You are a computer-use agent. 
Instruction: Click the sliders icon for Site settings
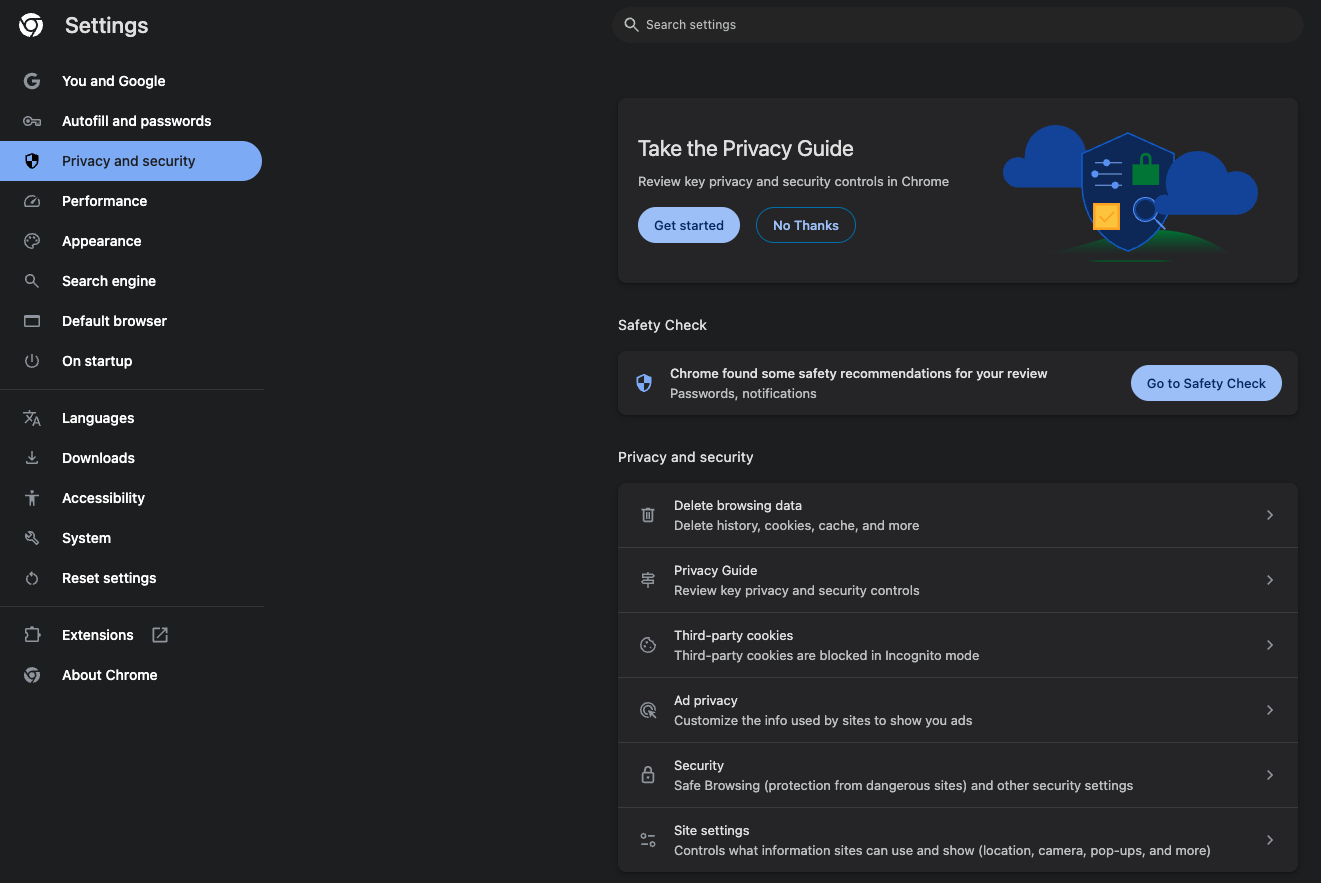[x=648, y=840]
